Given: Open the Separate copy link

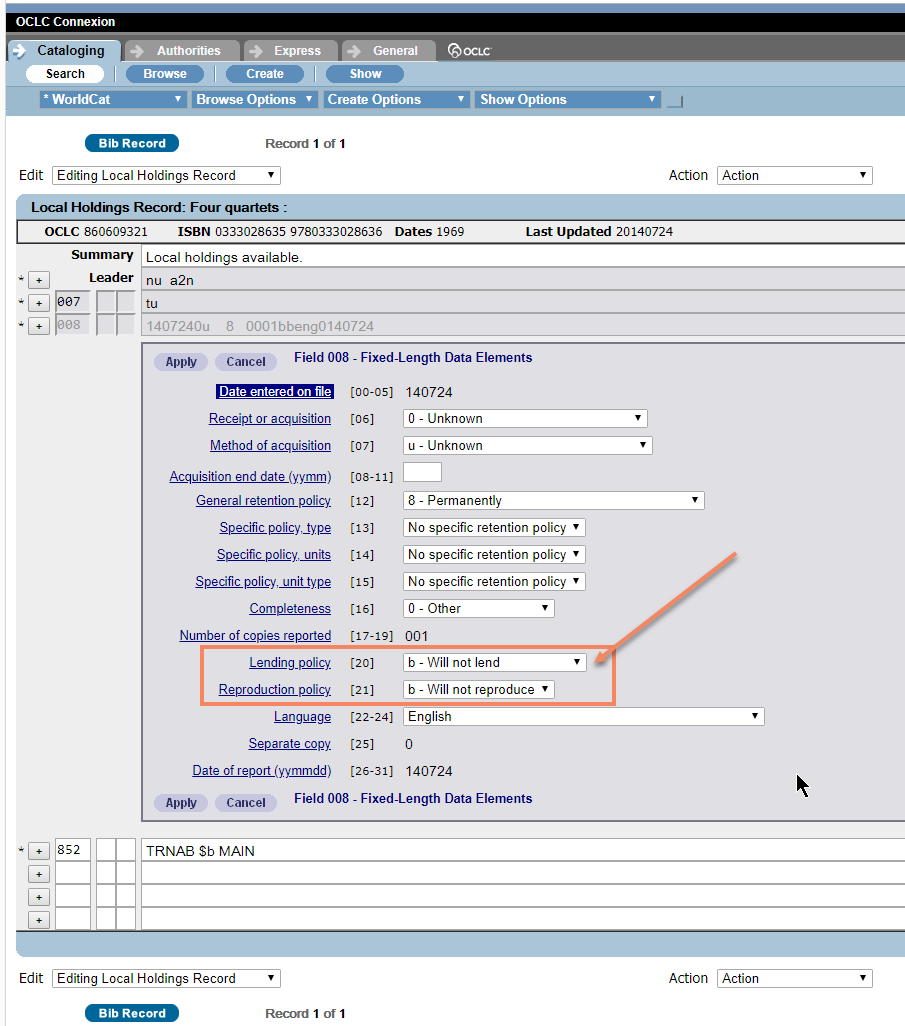Looking at the screenshot, I should tap(289, 744).
